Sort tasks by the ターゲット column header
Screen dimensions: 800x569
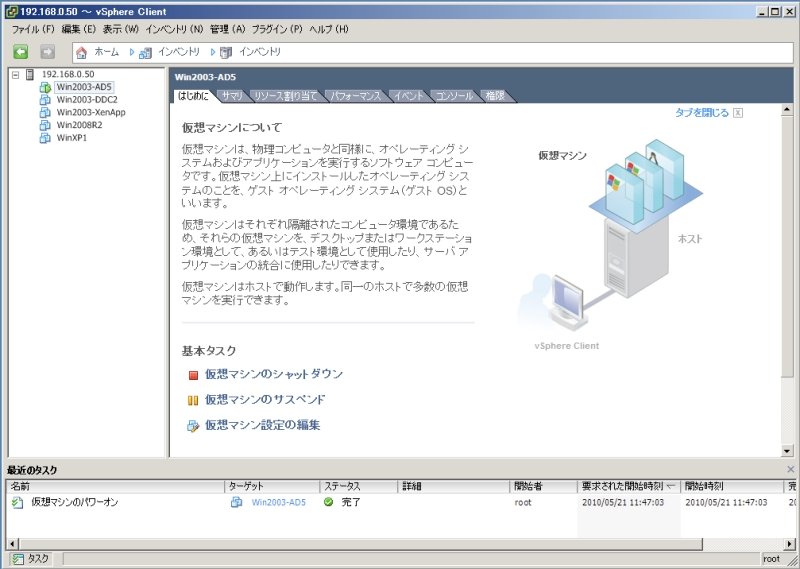coord(272,487)
